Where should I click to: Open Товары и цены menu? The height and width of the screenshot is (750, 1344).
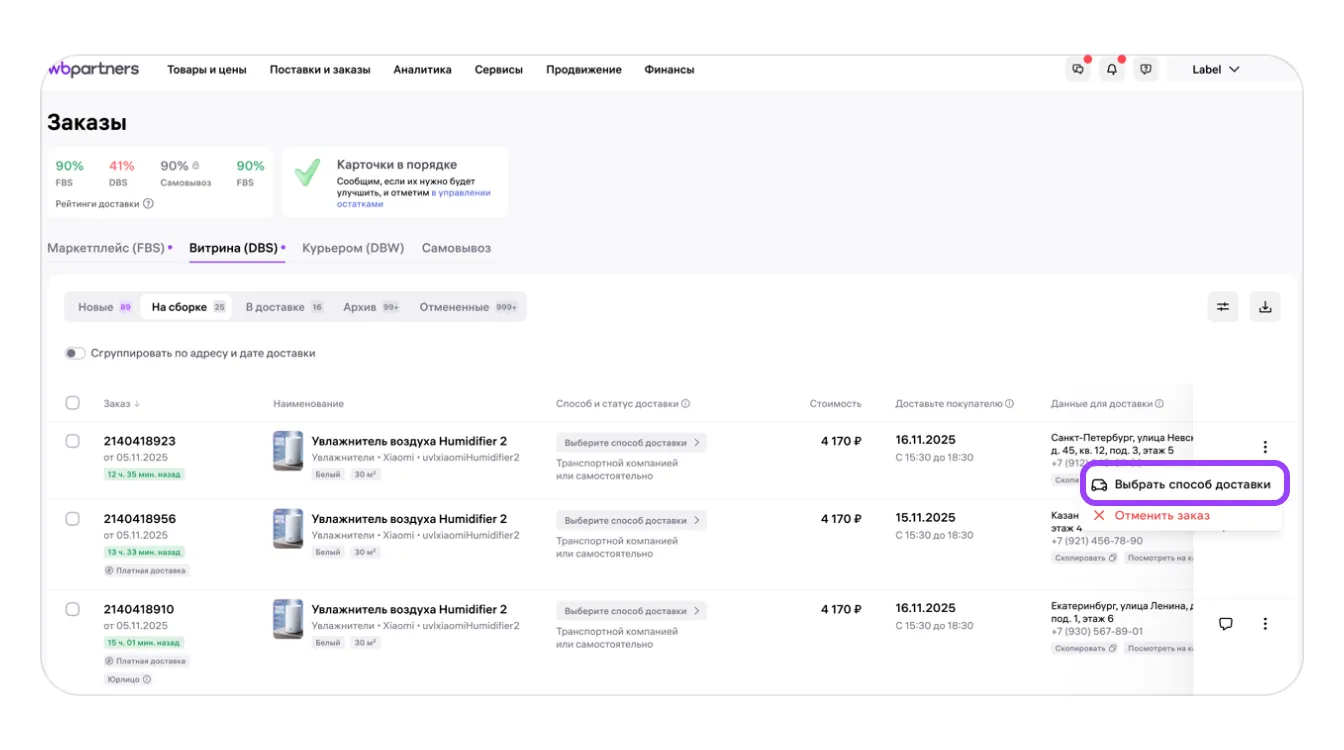[207, 70]
